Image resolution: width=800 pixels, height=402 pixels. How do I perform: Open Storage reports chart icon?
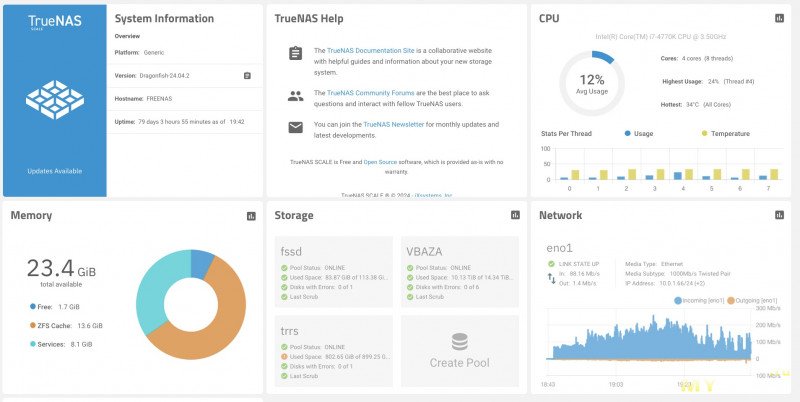click(x=515, y=215)
